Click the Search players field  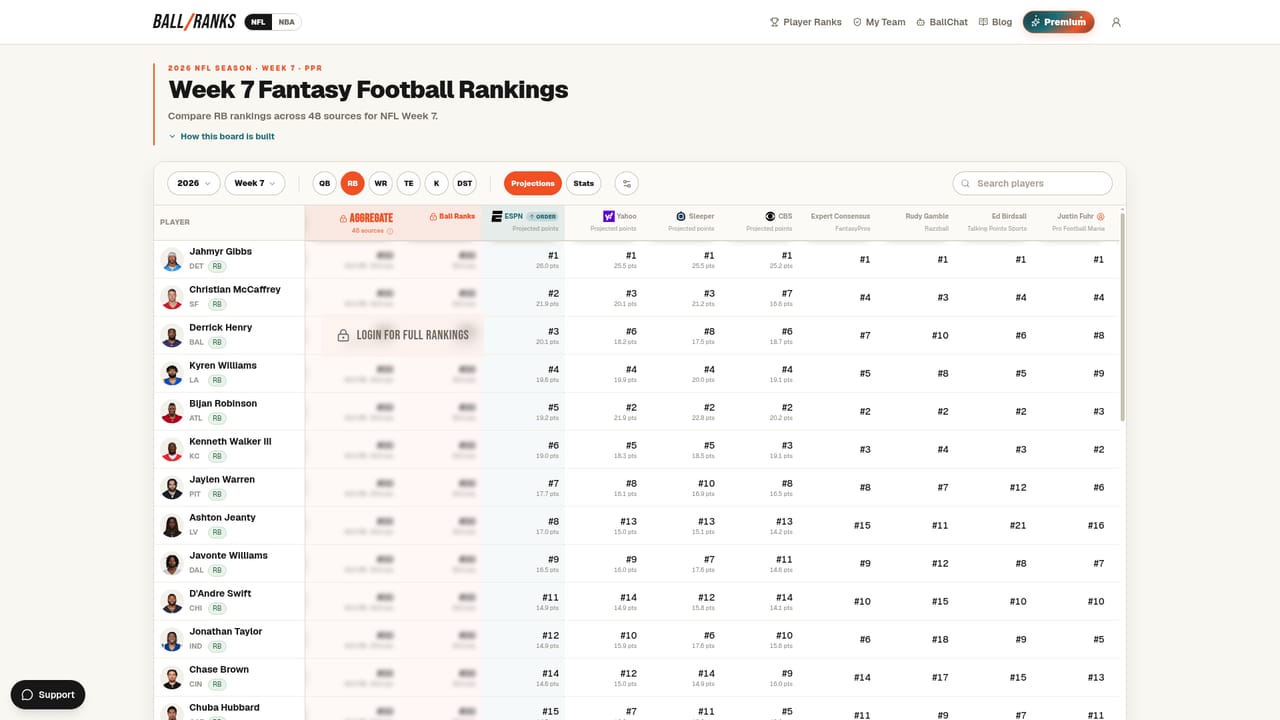point(1032,183)
